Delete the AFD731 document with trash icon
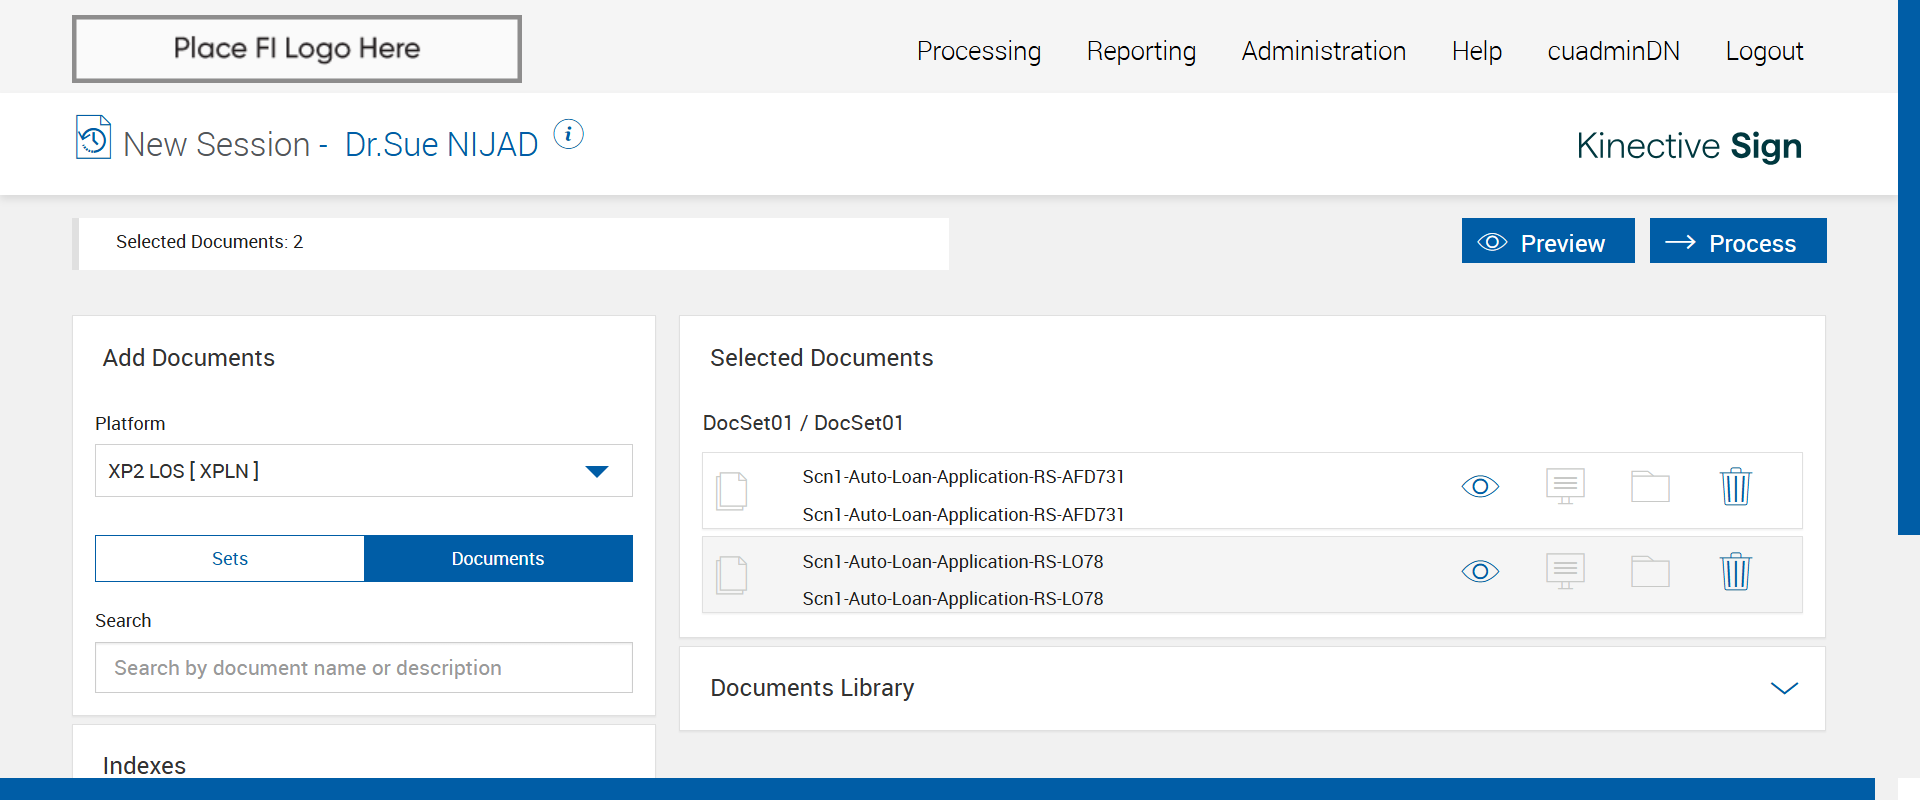The height and width of the screenshot is (800, 1920). pyautogui.click(x=1735, y=487)
